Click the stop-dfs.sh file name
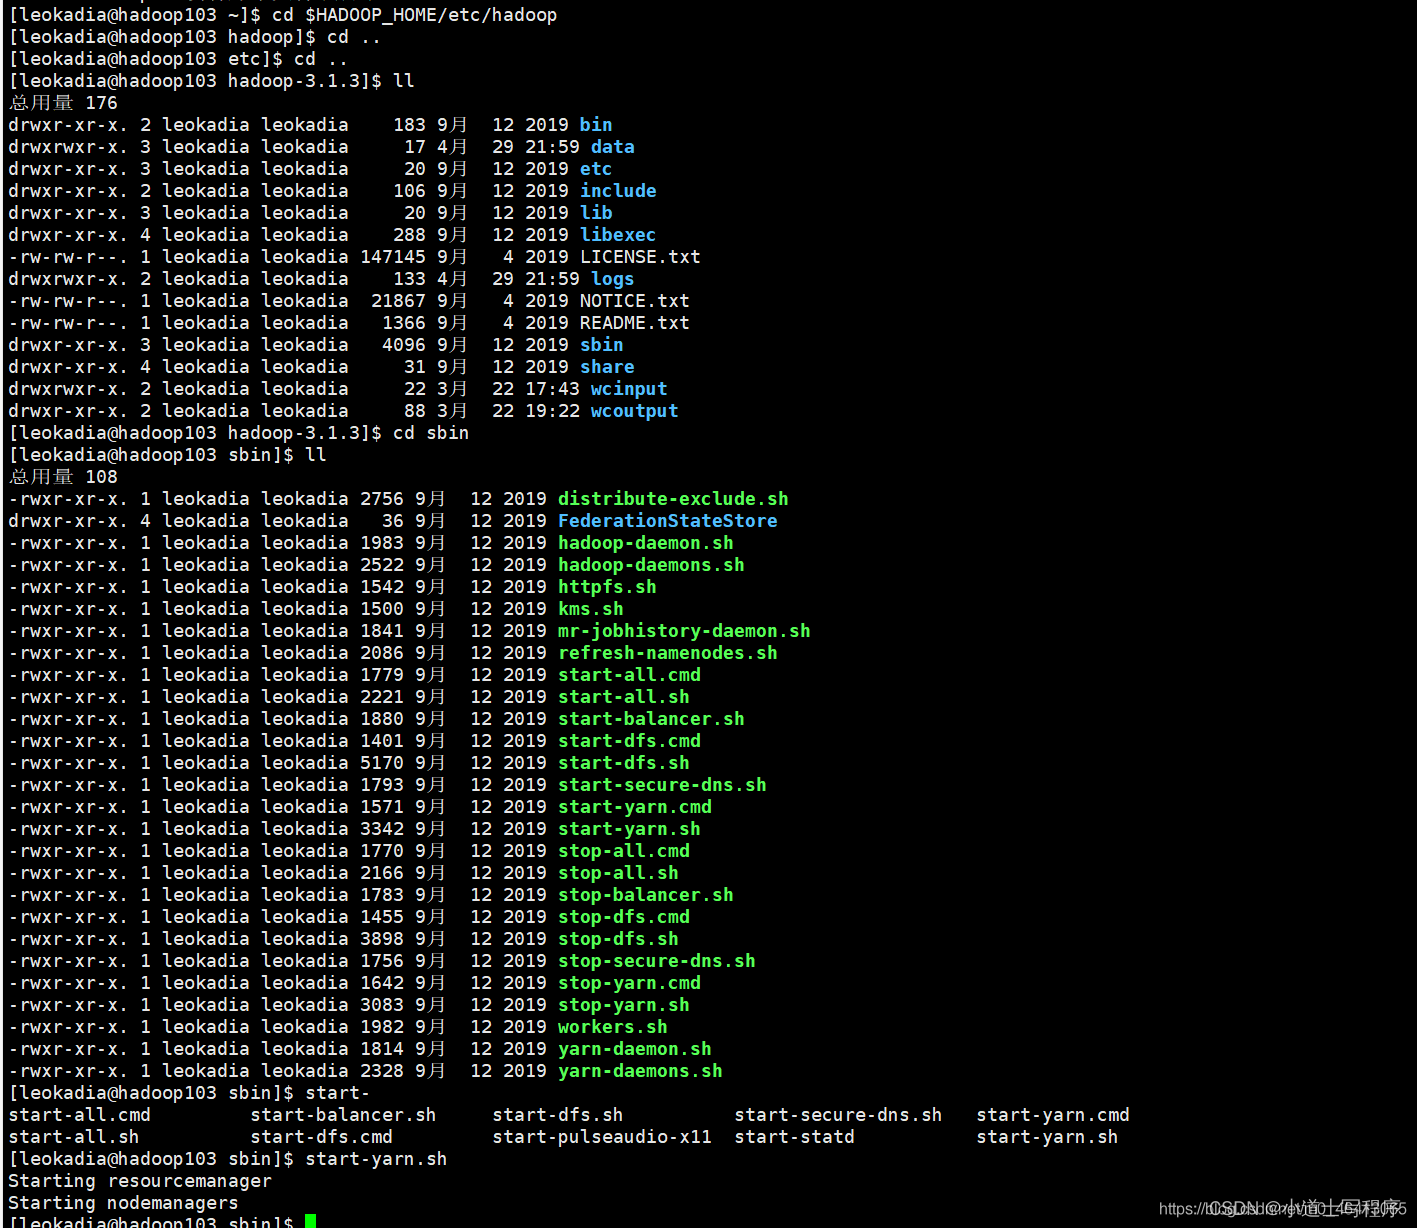Image resolution: width=1417 pixels, height=1228 pixels. point(618,939)
